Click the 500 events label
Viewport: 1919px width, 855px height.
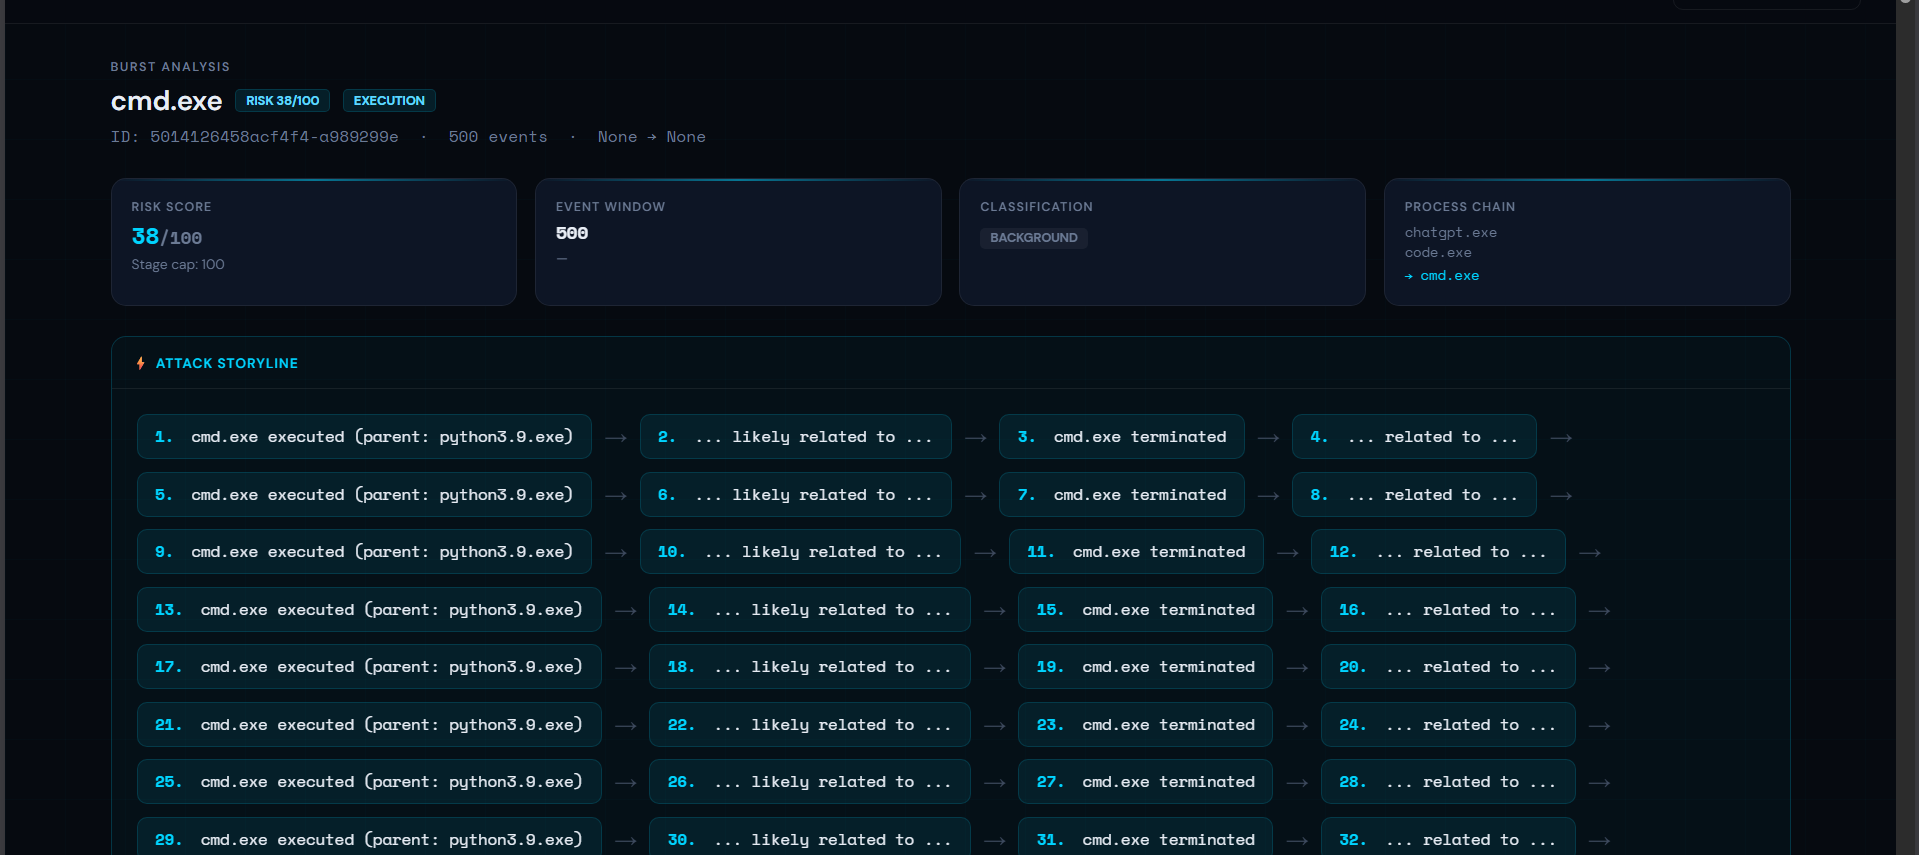(x=498, y=137)
